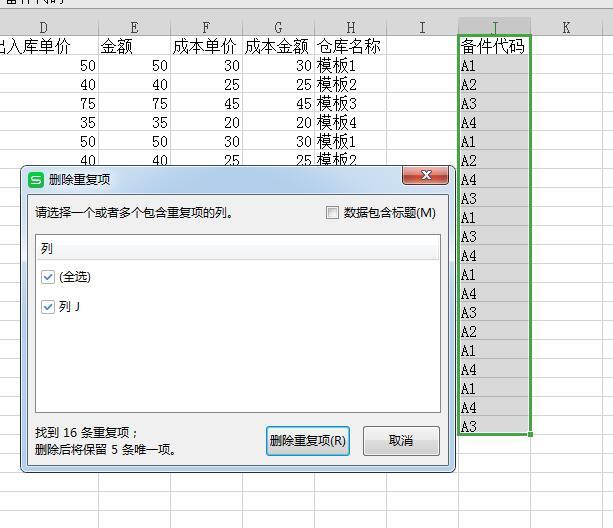The image size is (613, 528).
Task: Click the 出入库单价 header cell
Action: 49,46
